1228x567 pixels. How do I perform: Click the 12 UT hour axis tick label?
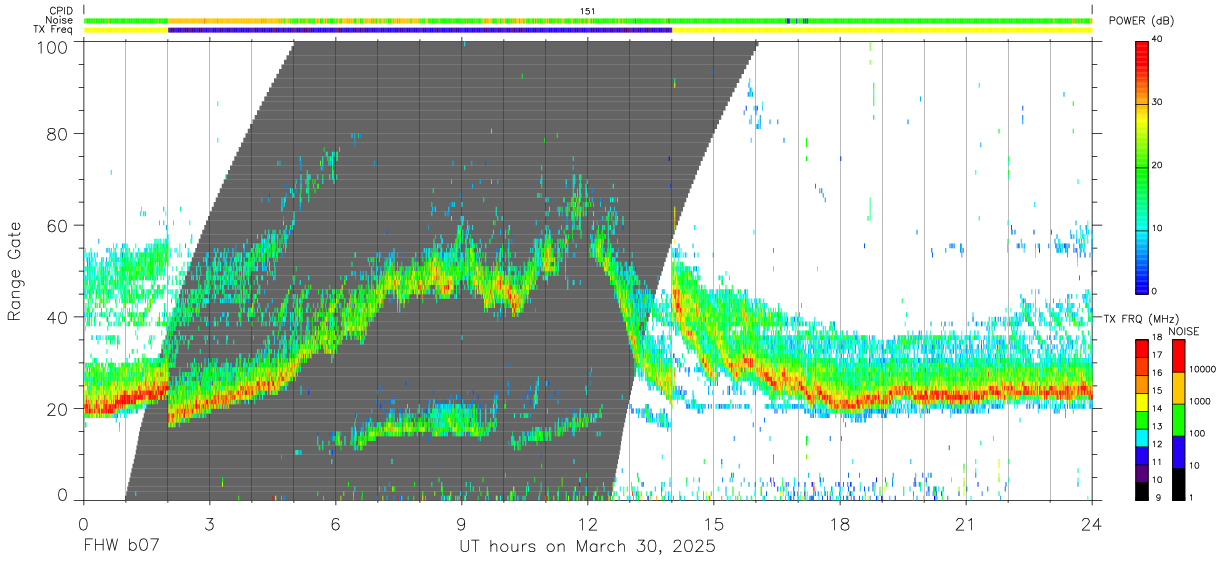[x=588, y=525]
